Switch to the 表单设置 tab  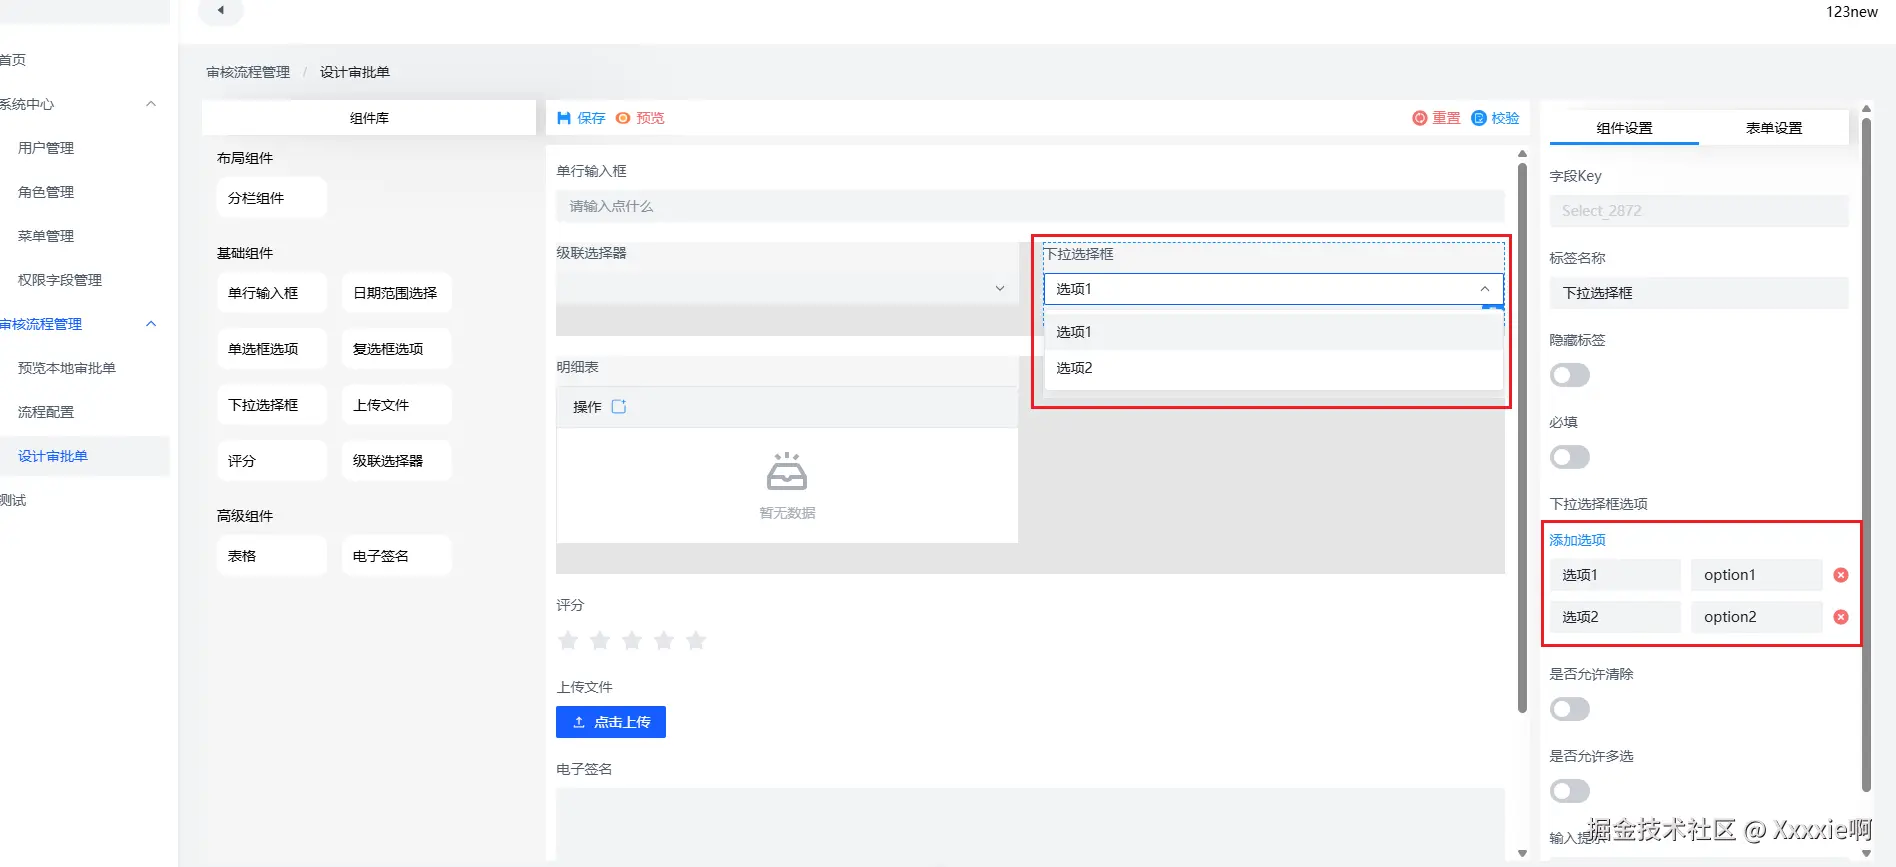[1774, 128]
